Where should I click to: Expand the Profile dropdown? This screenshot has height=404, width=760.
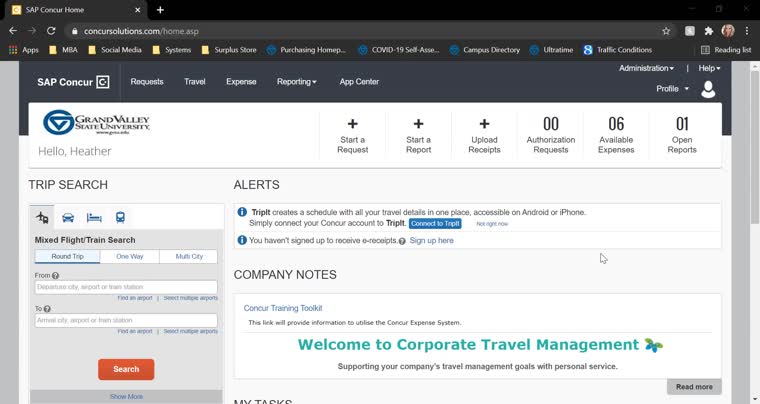pyautogui.click(x=672, y=89)
